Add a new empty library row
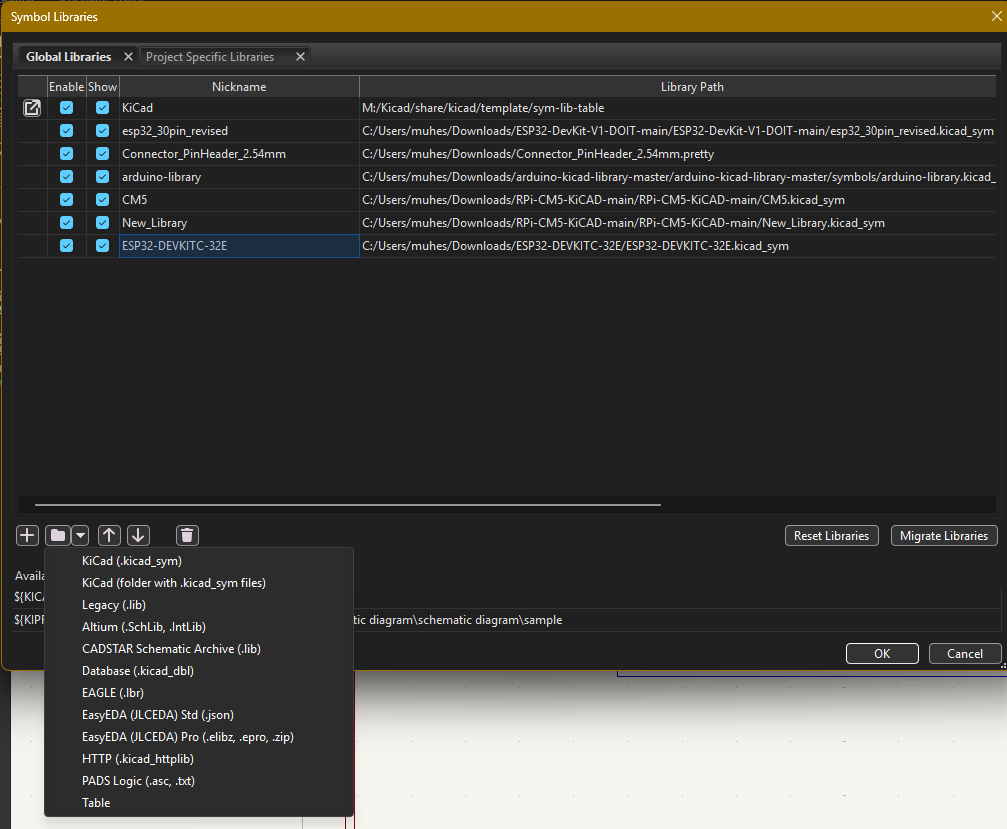The image size is (1007, 829). pos(27,536)
